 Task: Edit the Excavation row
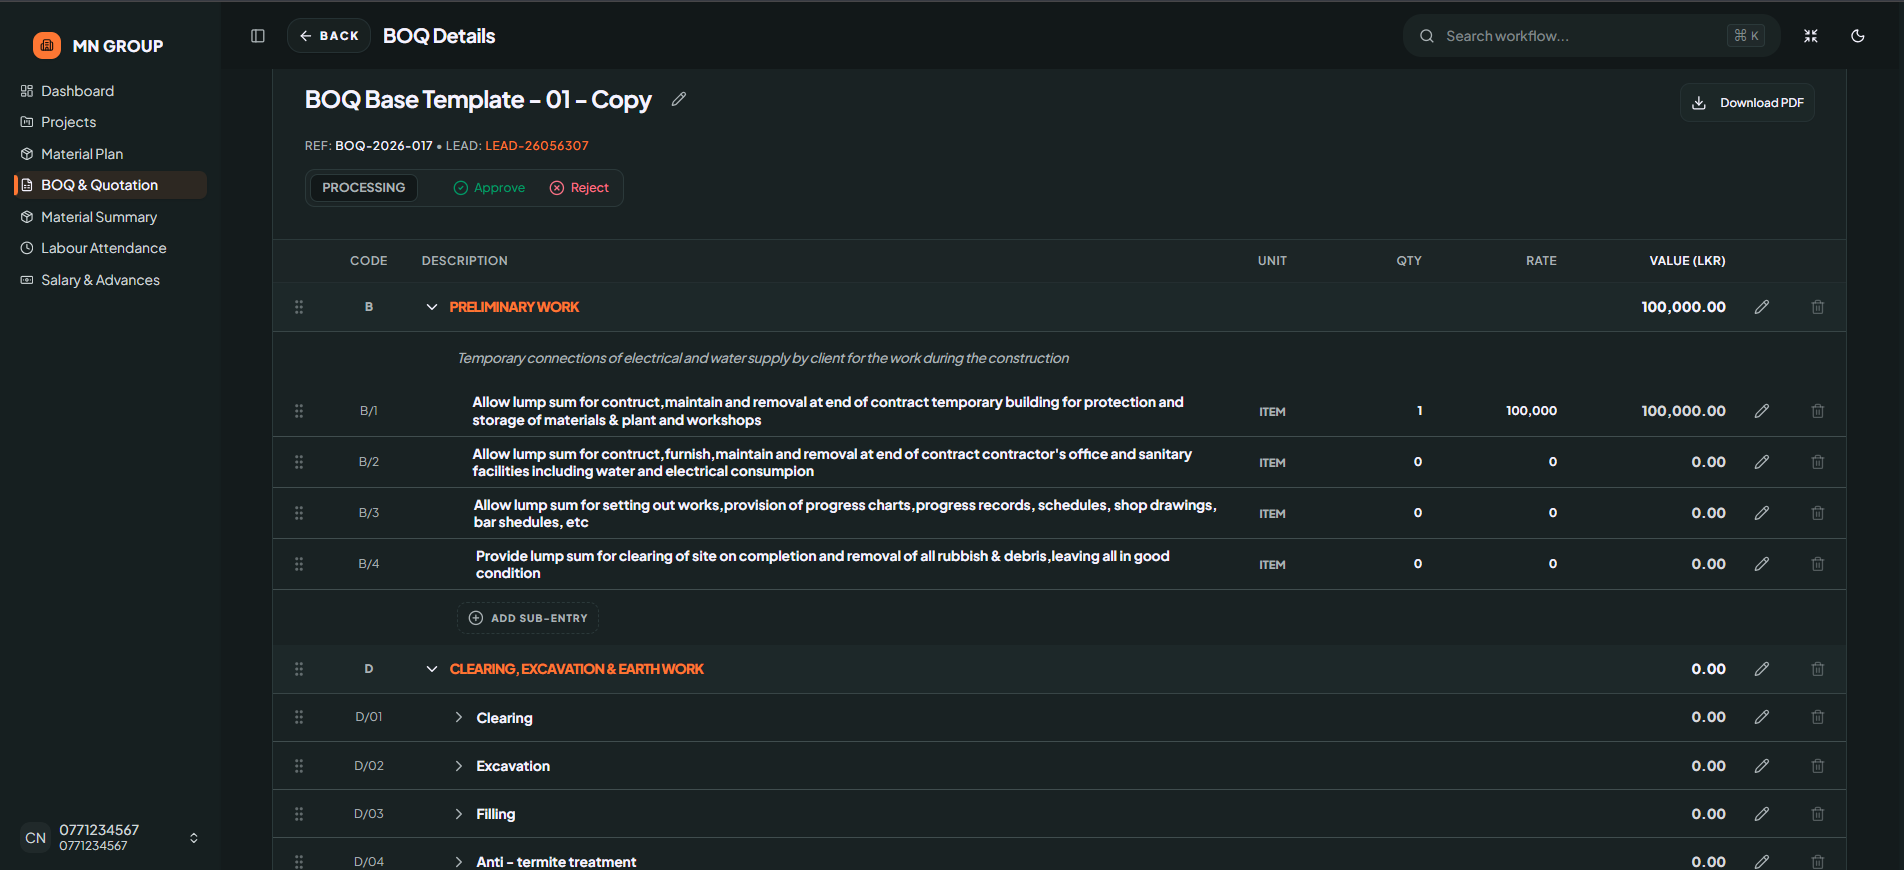pos(1762,766)
